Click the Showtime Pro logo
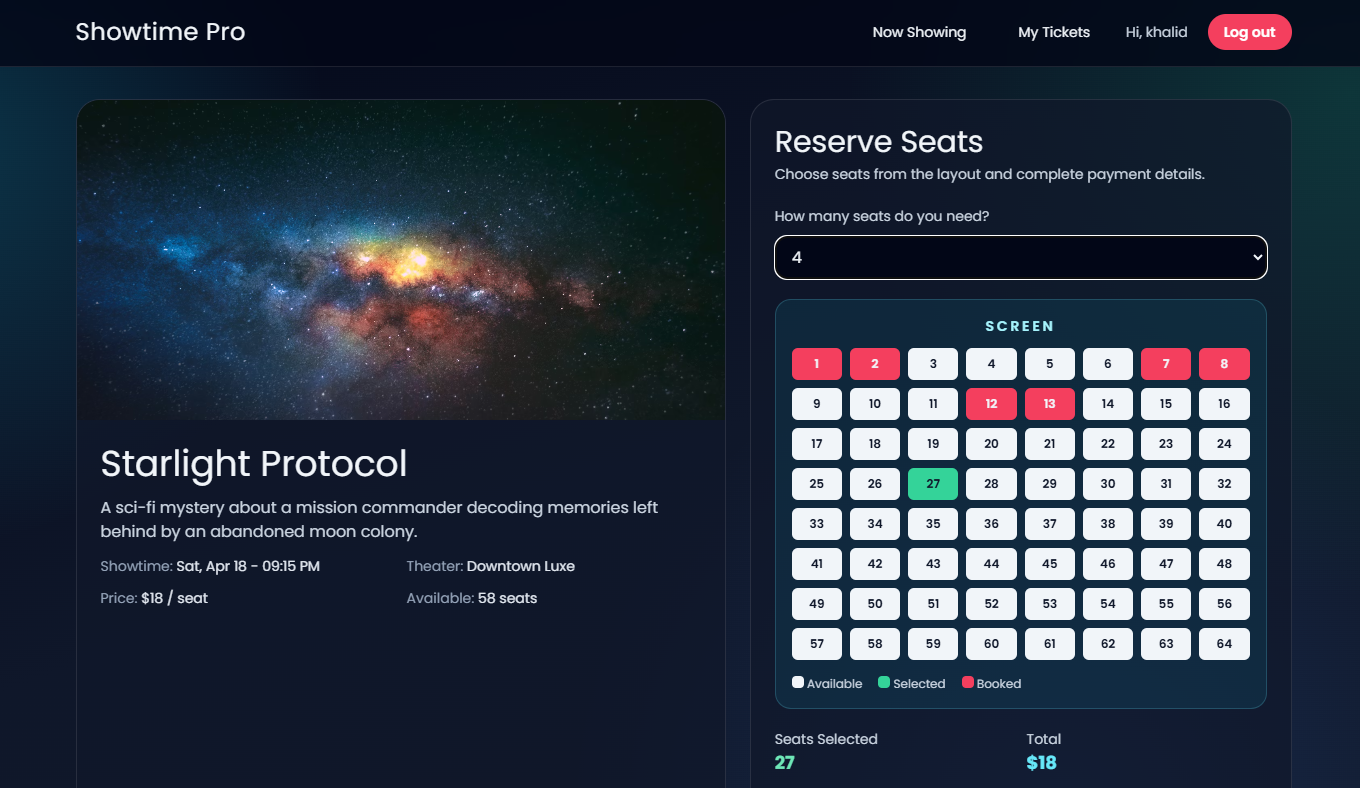Screen dimensions: 1360x788 pos(160,31)
